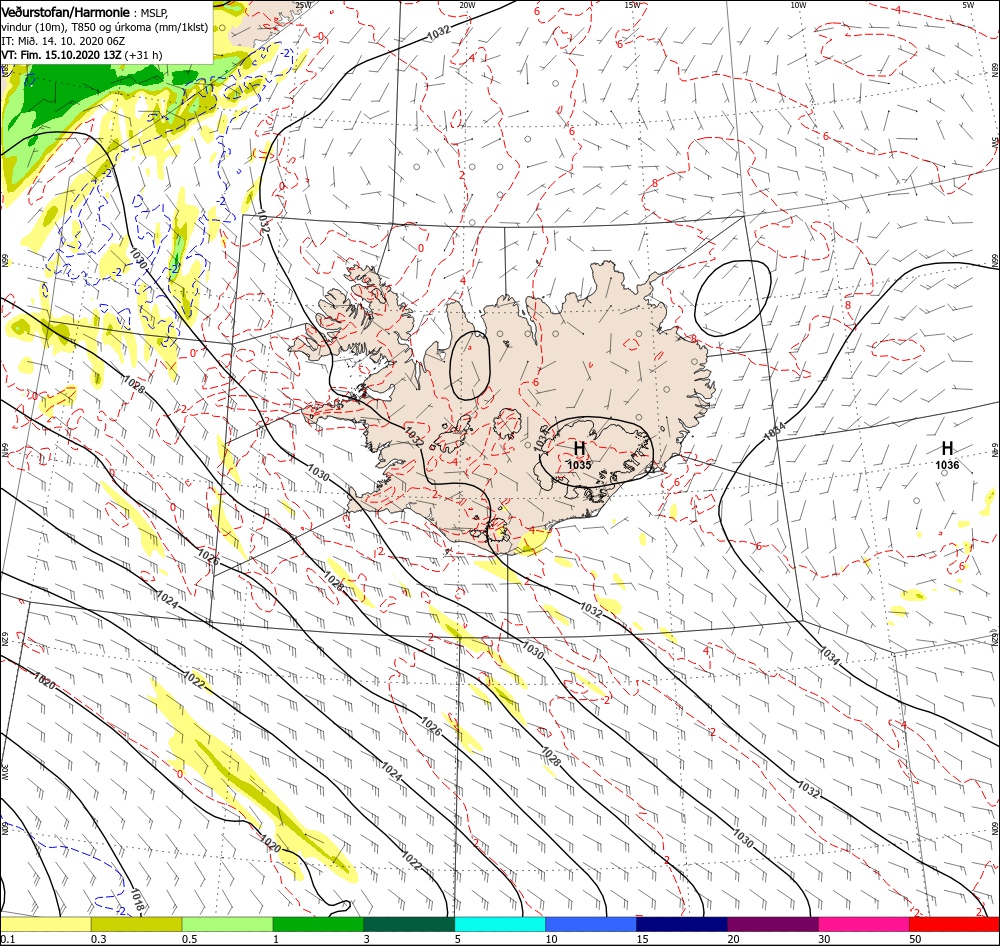
Task: Click the legend value 0.3
Action: coord(98,939)
